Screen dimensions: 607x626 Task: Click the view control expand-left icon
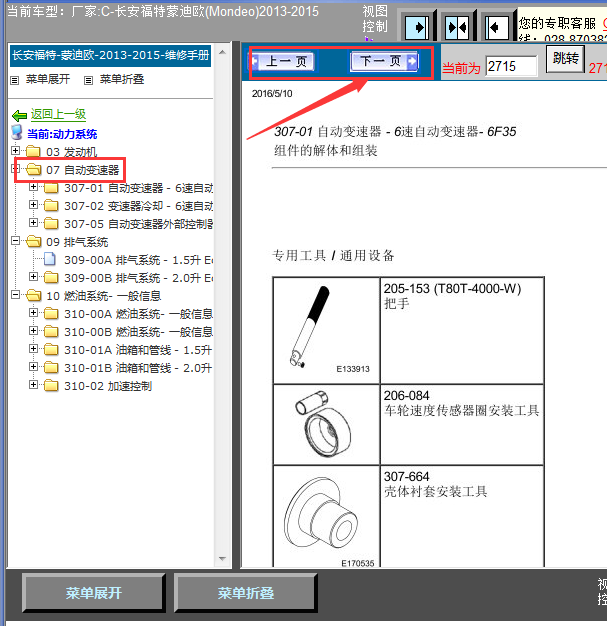pyautogui.click(x=497, y=28)
